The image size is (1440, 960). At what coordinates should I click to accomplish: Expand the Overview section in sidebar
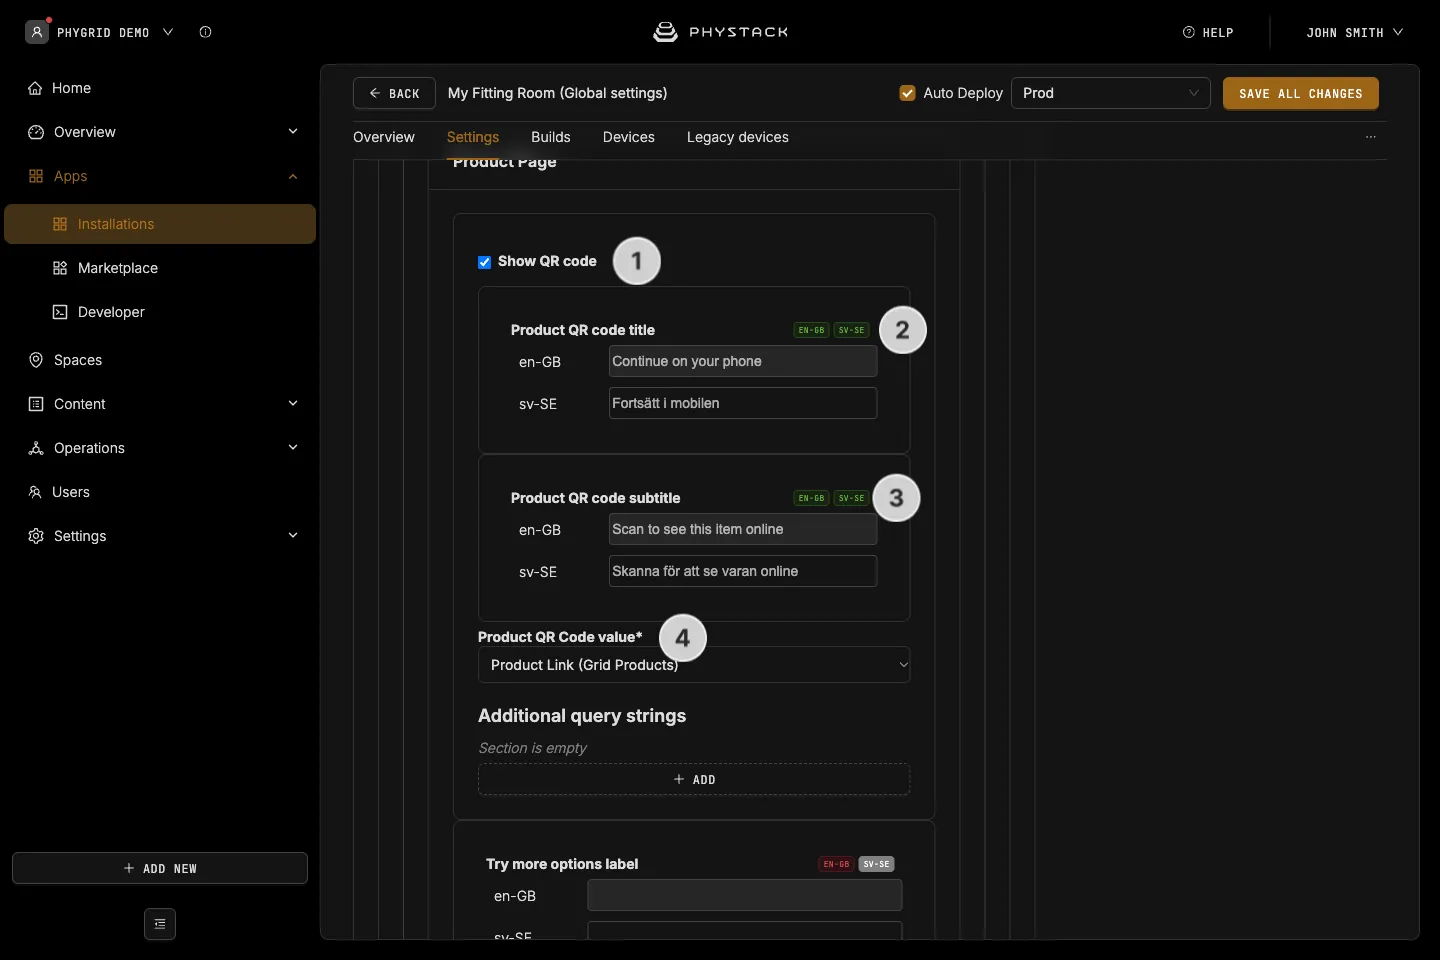[293, 132]
